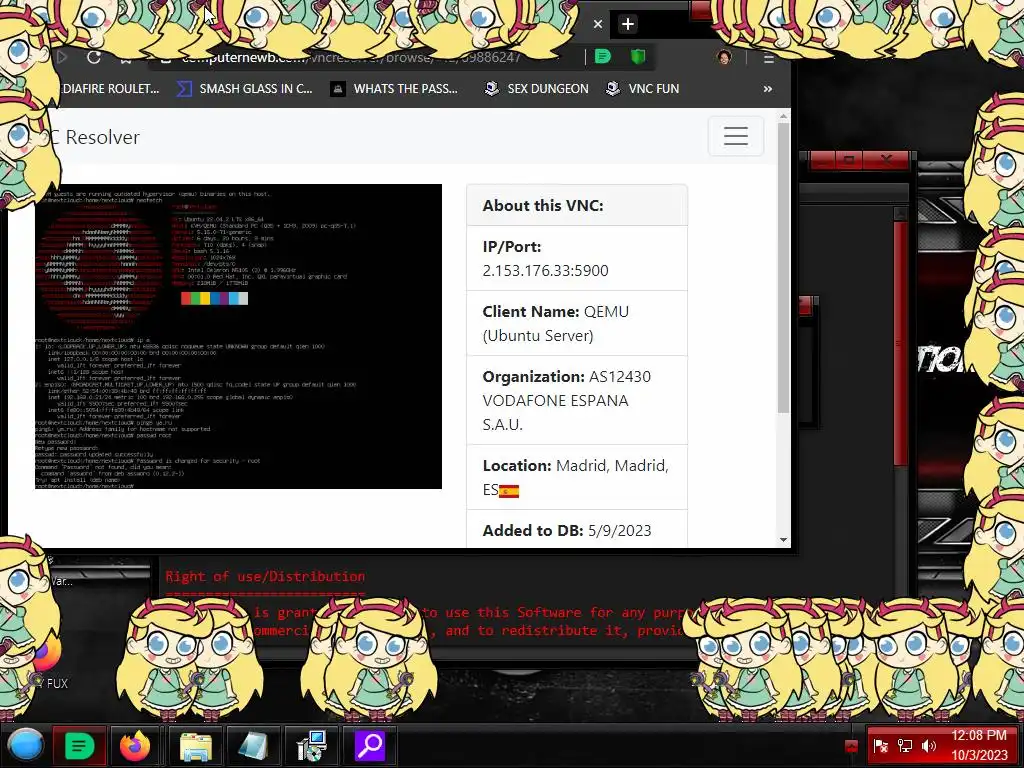The height and width of the screenshot is (768, 1024).
Task: Open the green shield extension in toolbar
Action: point(638,57)
